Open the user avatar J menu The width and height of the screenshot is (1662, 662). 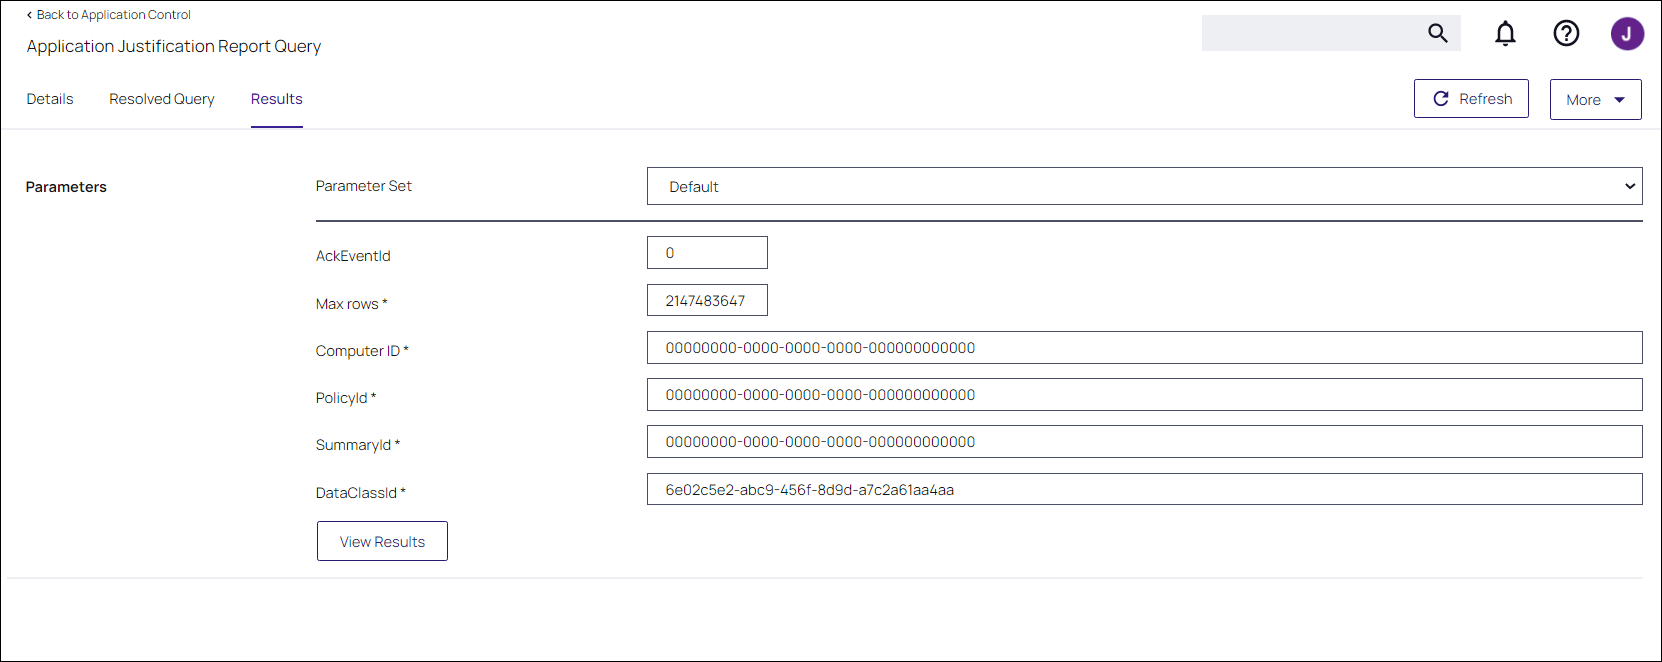pyautogui.click(x=1627, y=33)
